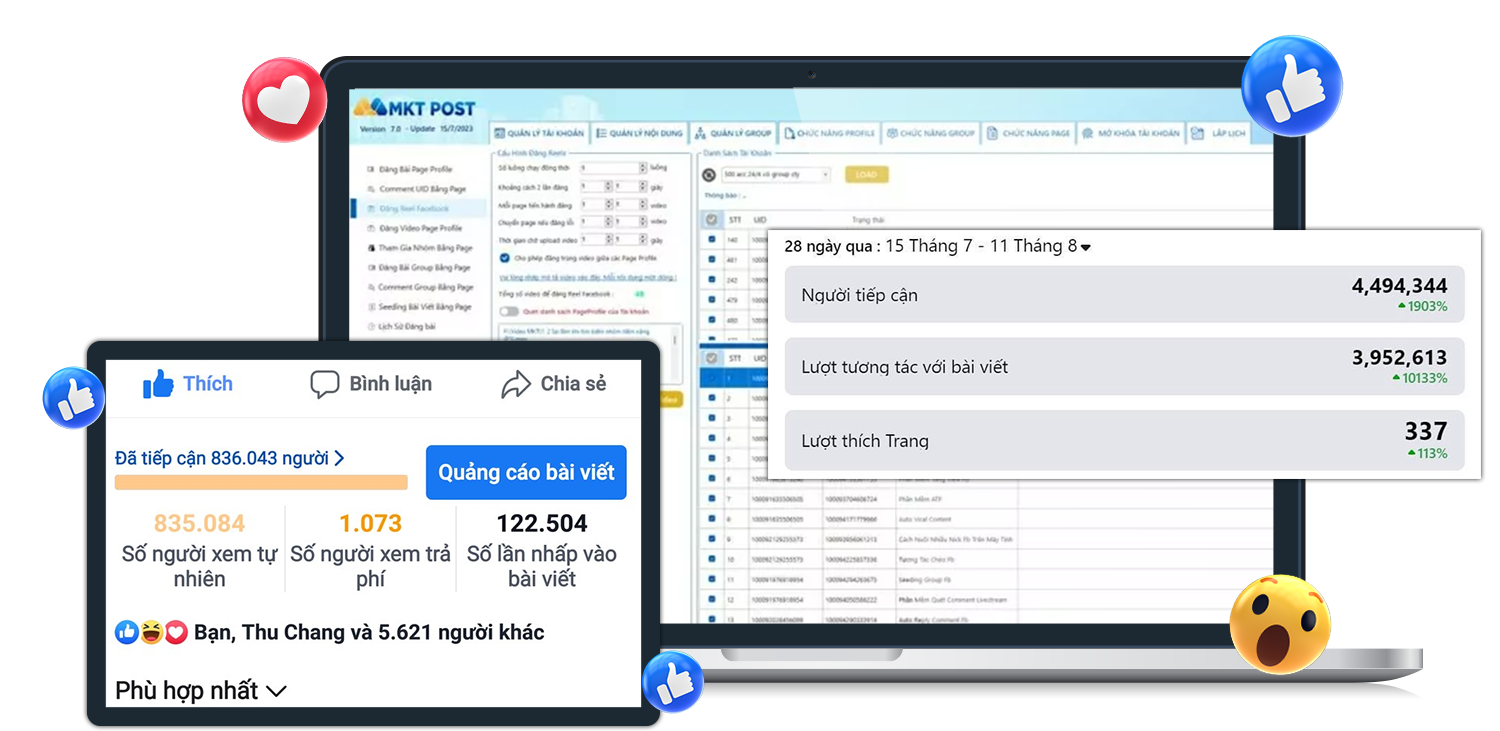
Task: Click the icon beside Đăng Bài Page Profile
Action: (370, 169)
